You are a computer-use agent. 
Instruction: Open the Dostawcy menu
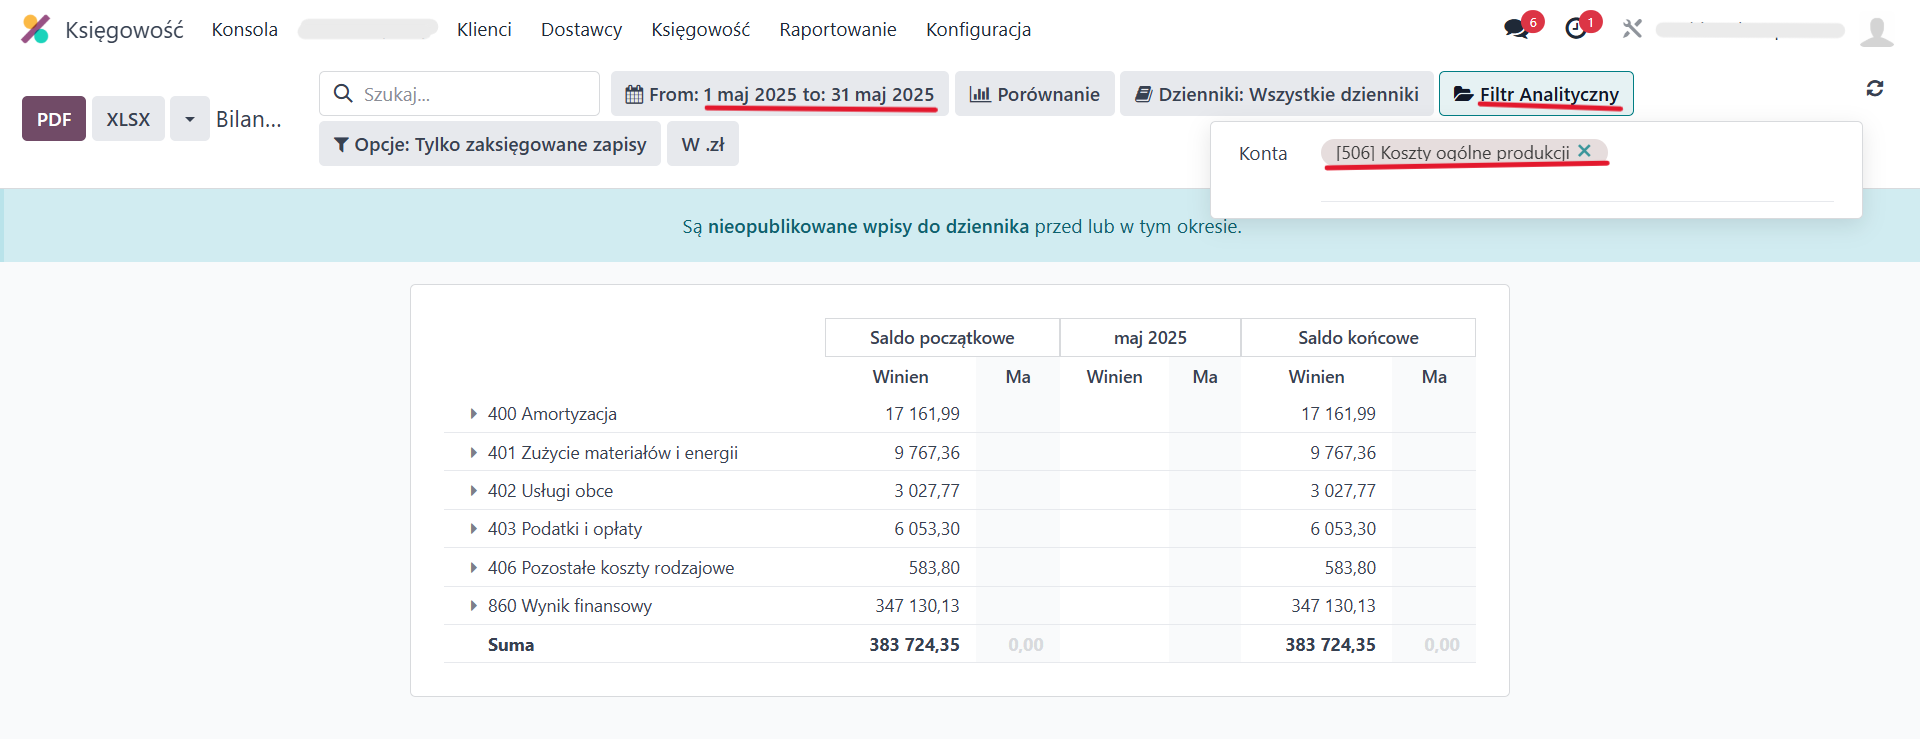click(x=581, y=29)
